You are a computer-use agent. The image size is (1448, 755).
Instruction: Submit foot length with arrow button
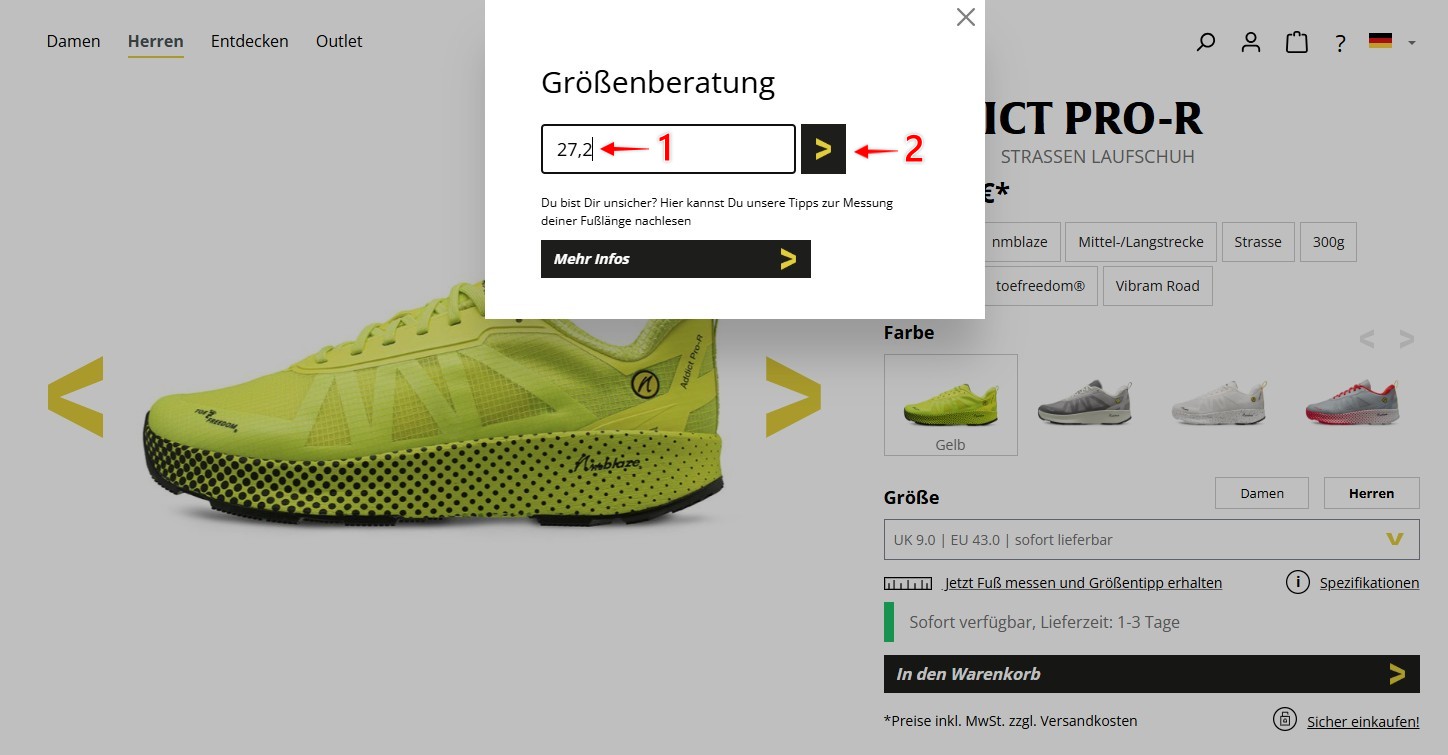pyautogui.click(x=823, y=149)
